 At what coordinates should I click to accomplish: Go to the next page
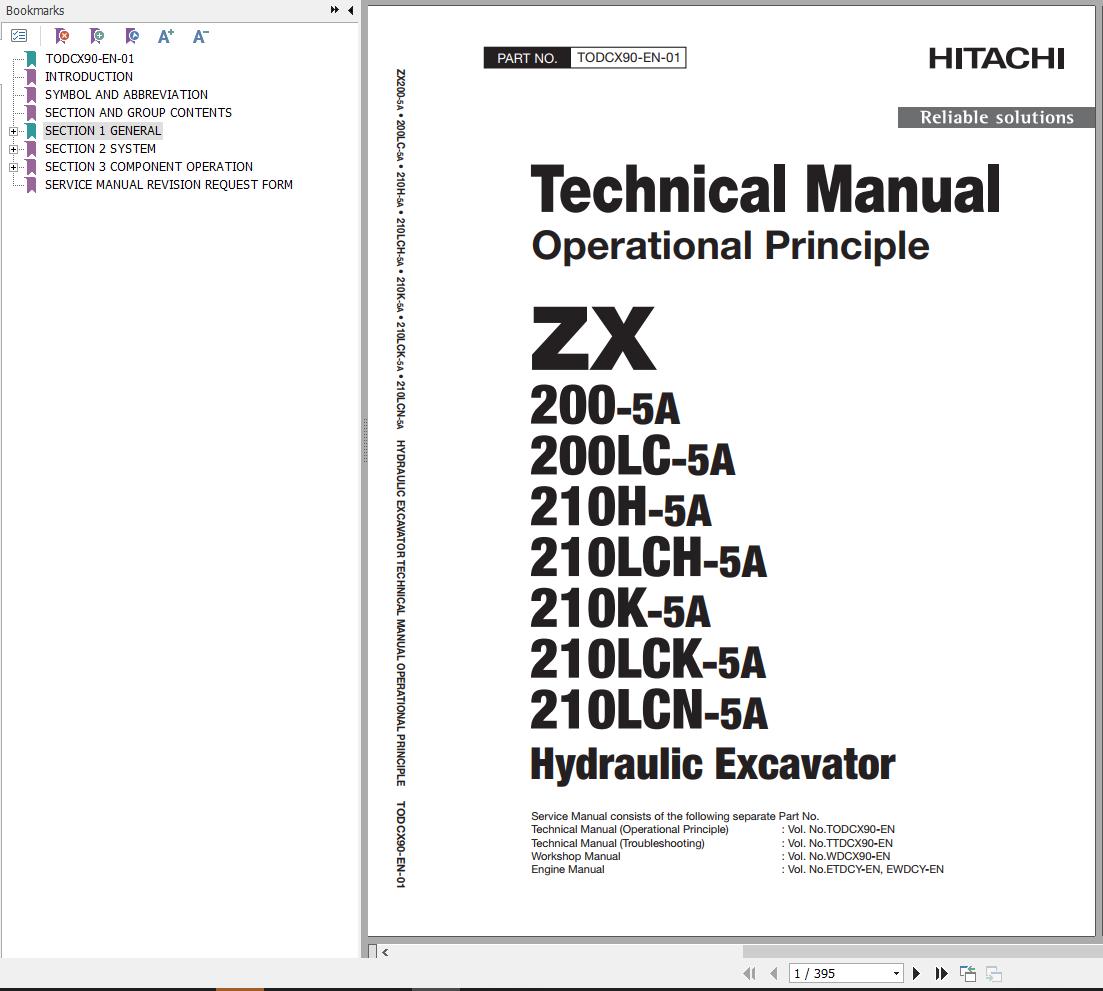(916, 973)
